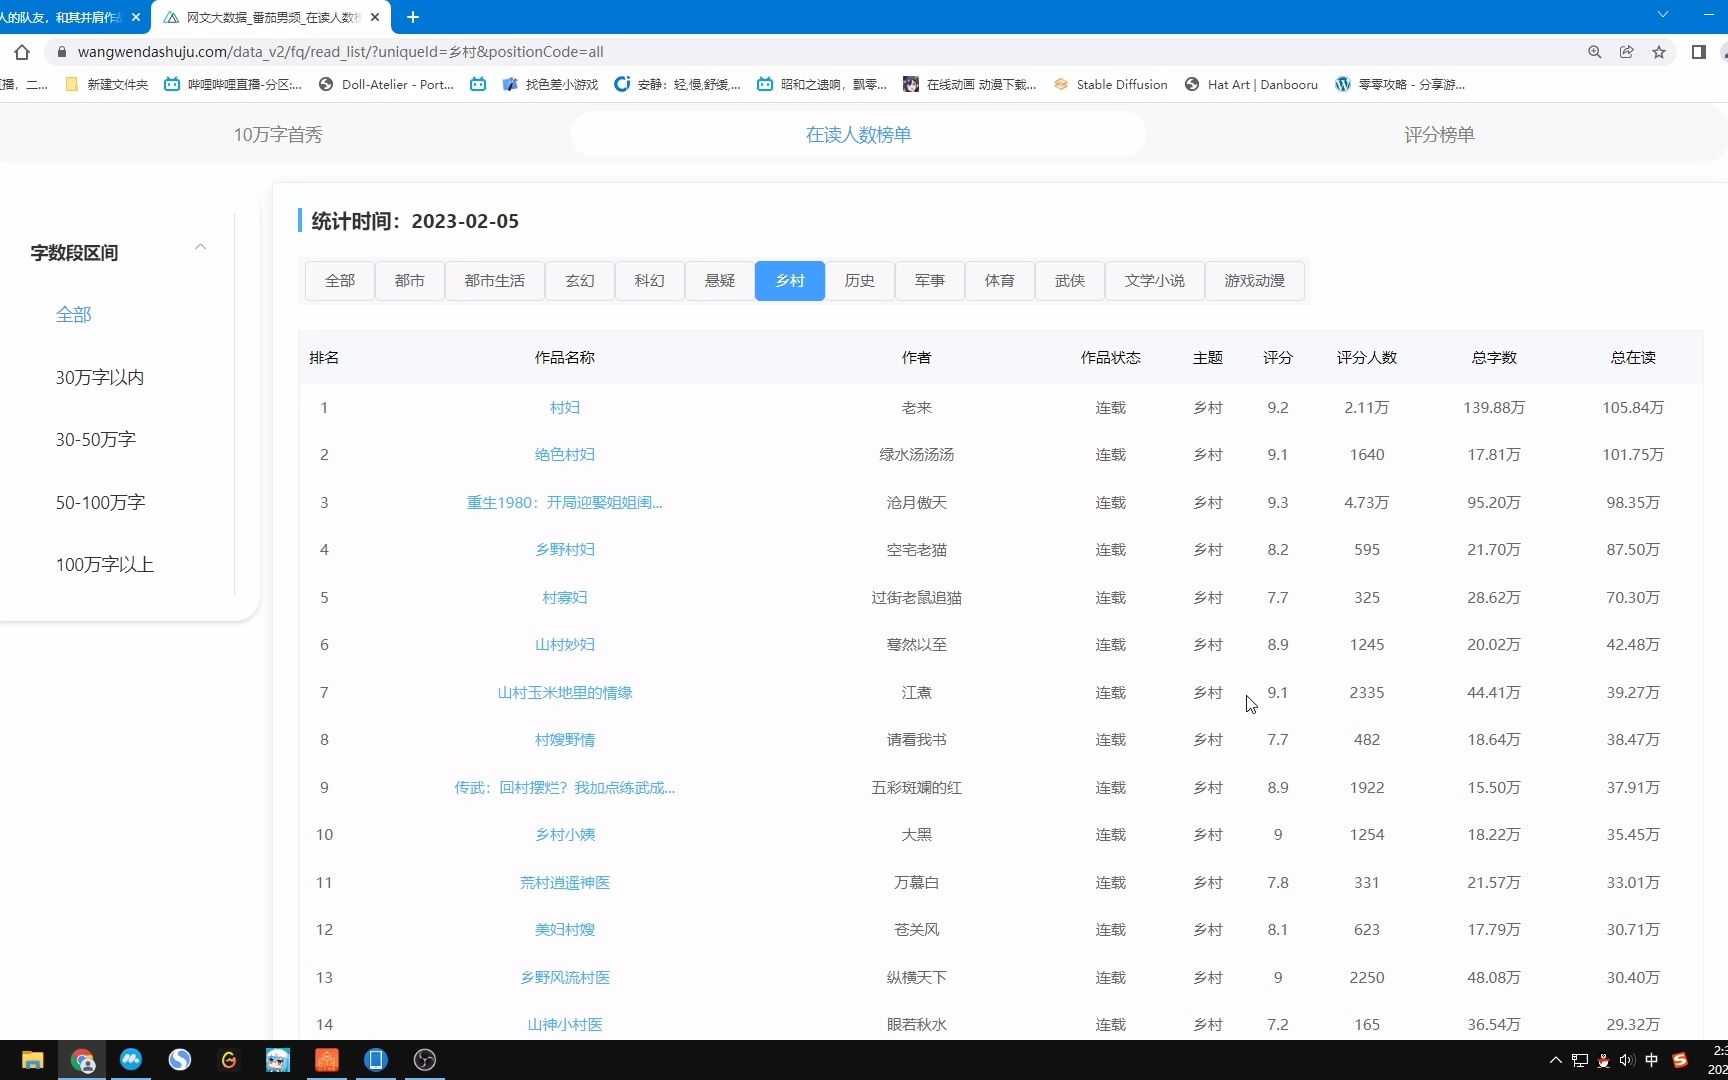The width and height of the screenshot is (1728, 1080).
Task: Open the tab search chevron in title bar
Action: pyautogui.click(x=1663, y=14)
